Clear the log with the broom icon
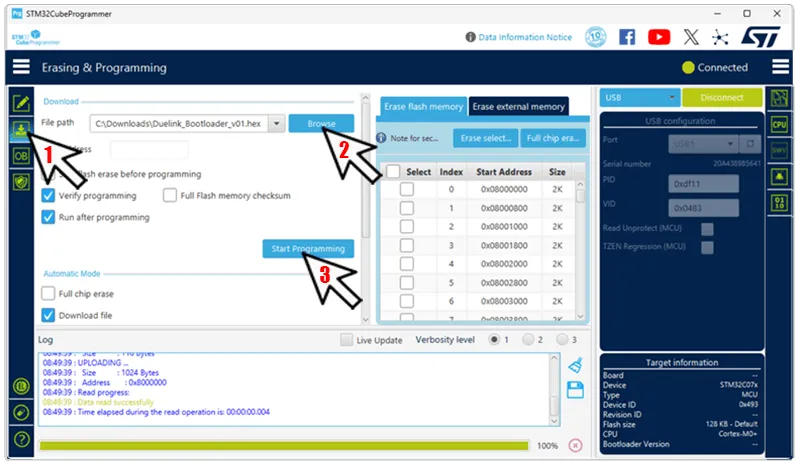800x466 pixels. point(575,365)
